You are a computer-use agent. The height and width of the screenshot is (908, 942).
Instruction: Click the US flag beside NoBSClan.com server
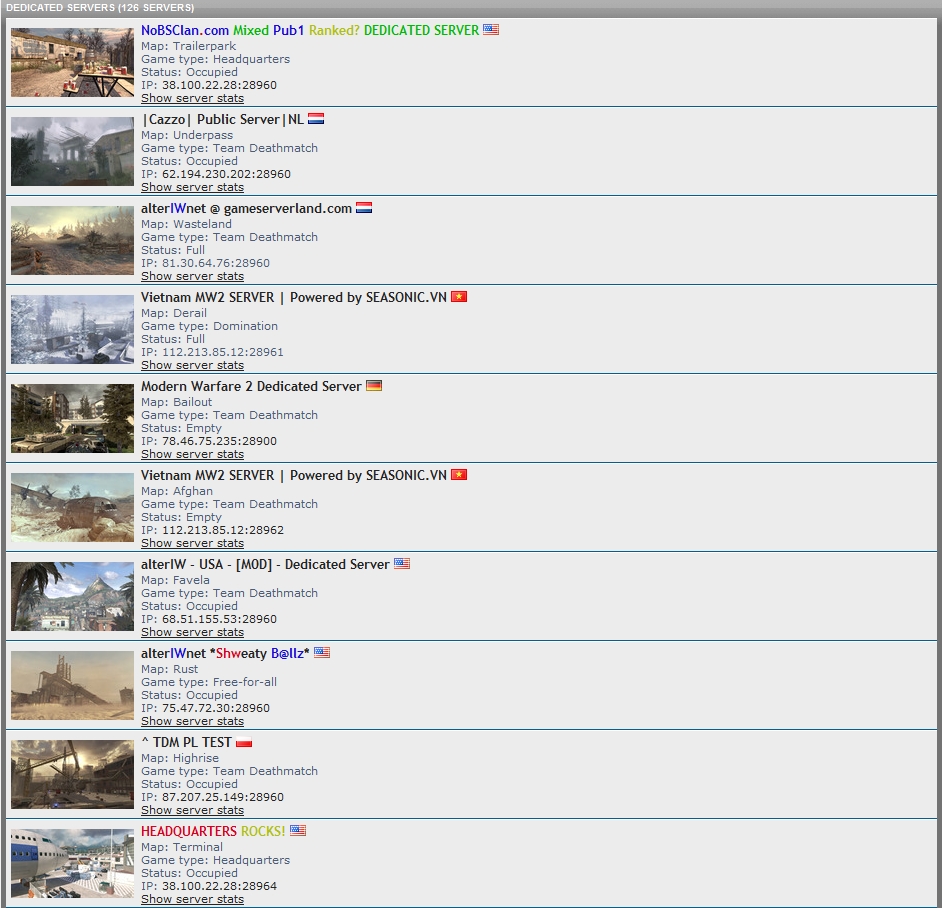[x=491, y=30]
